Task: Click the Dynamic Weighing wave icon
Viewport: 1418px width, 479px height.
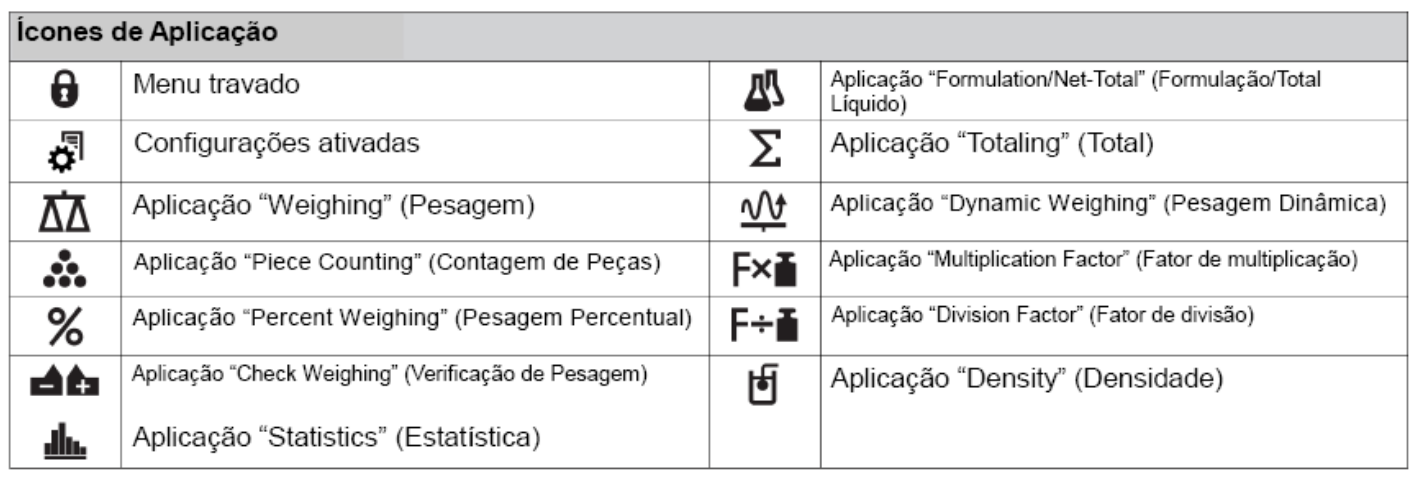Action: click(765, 209)
